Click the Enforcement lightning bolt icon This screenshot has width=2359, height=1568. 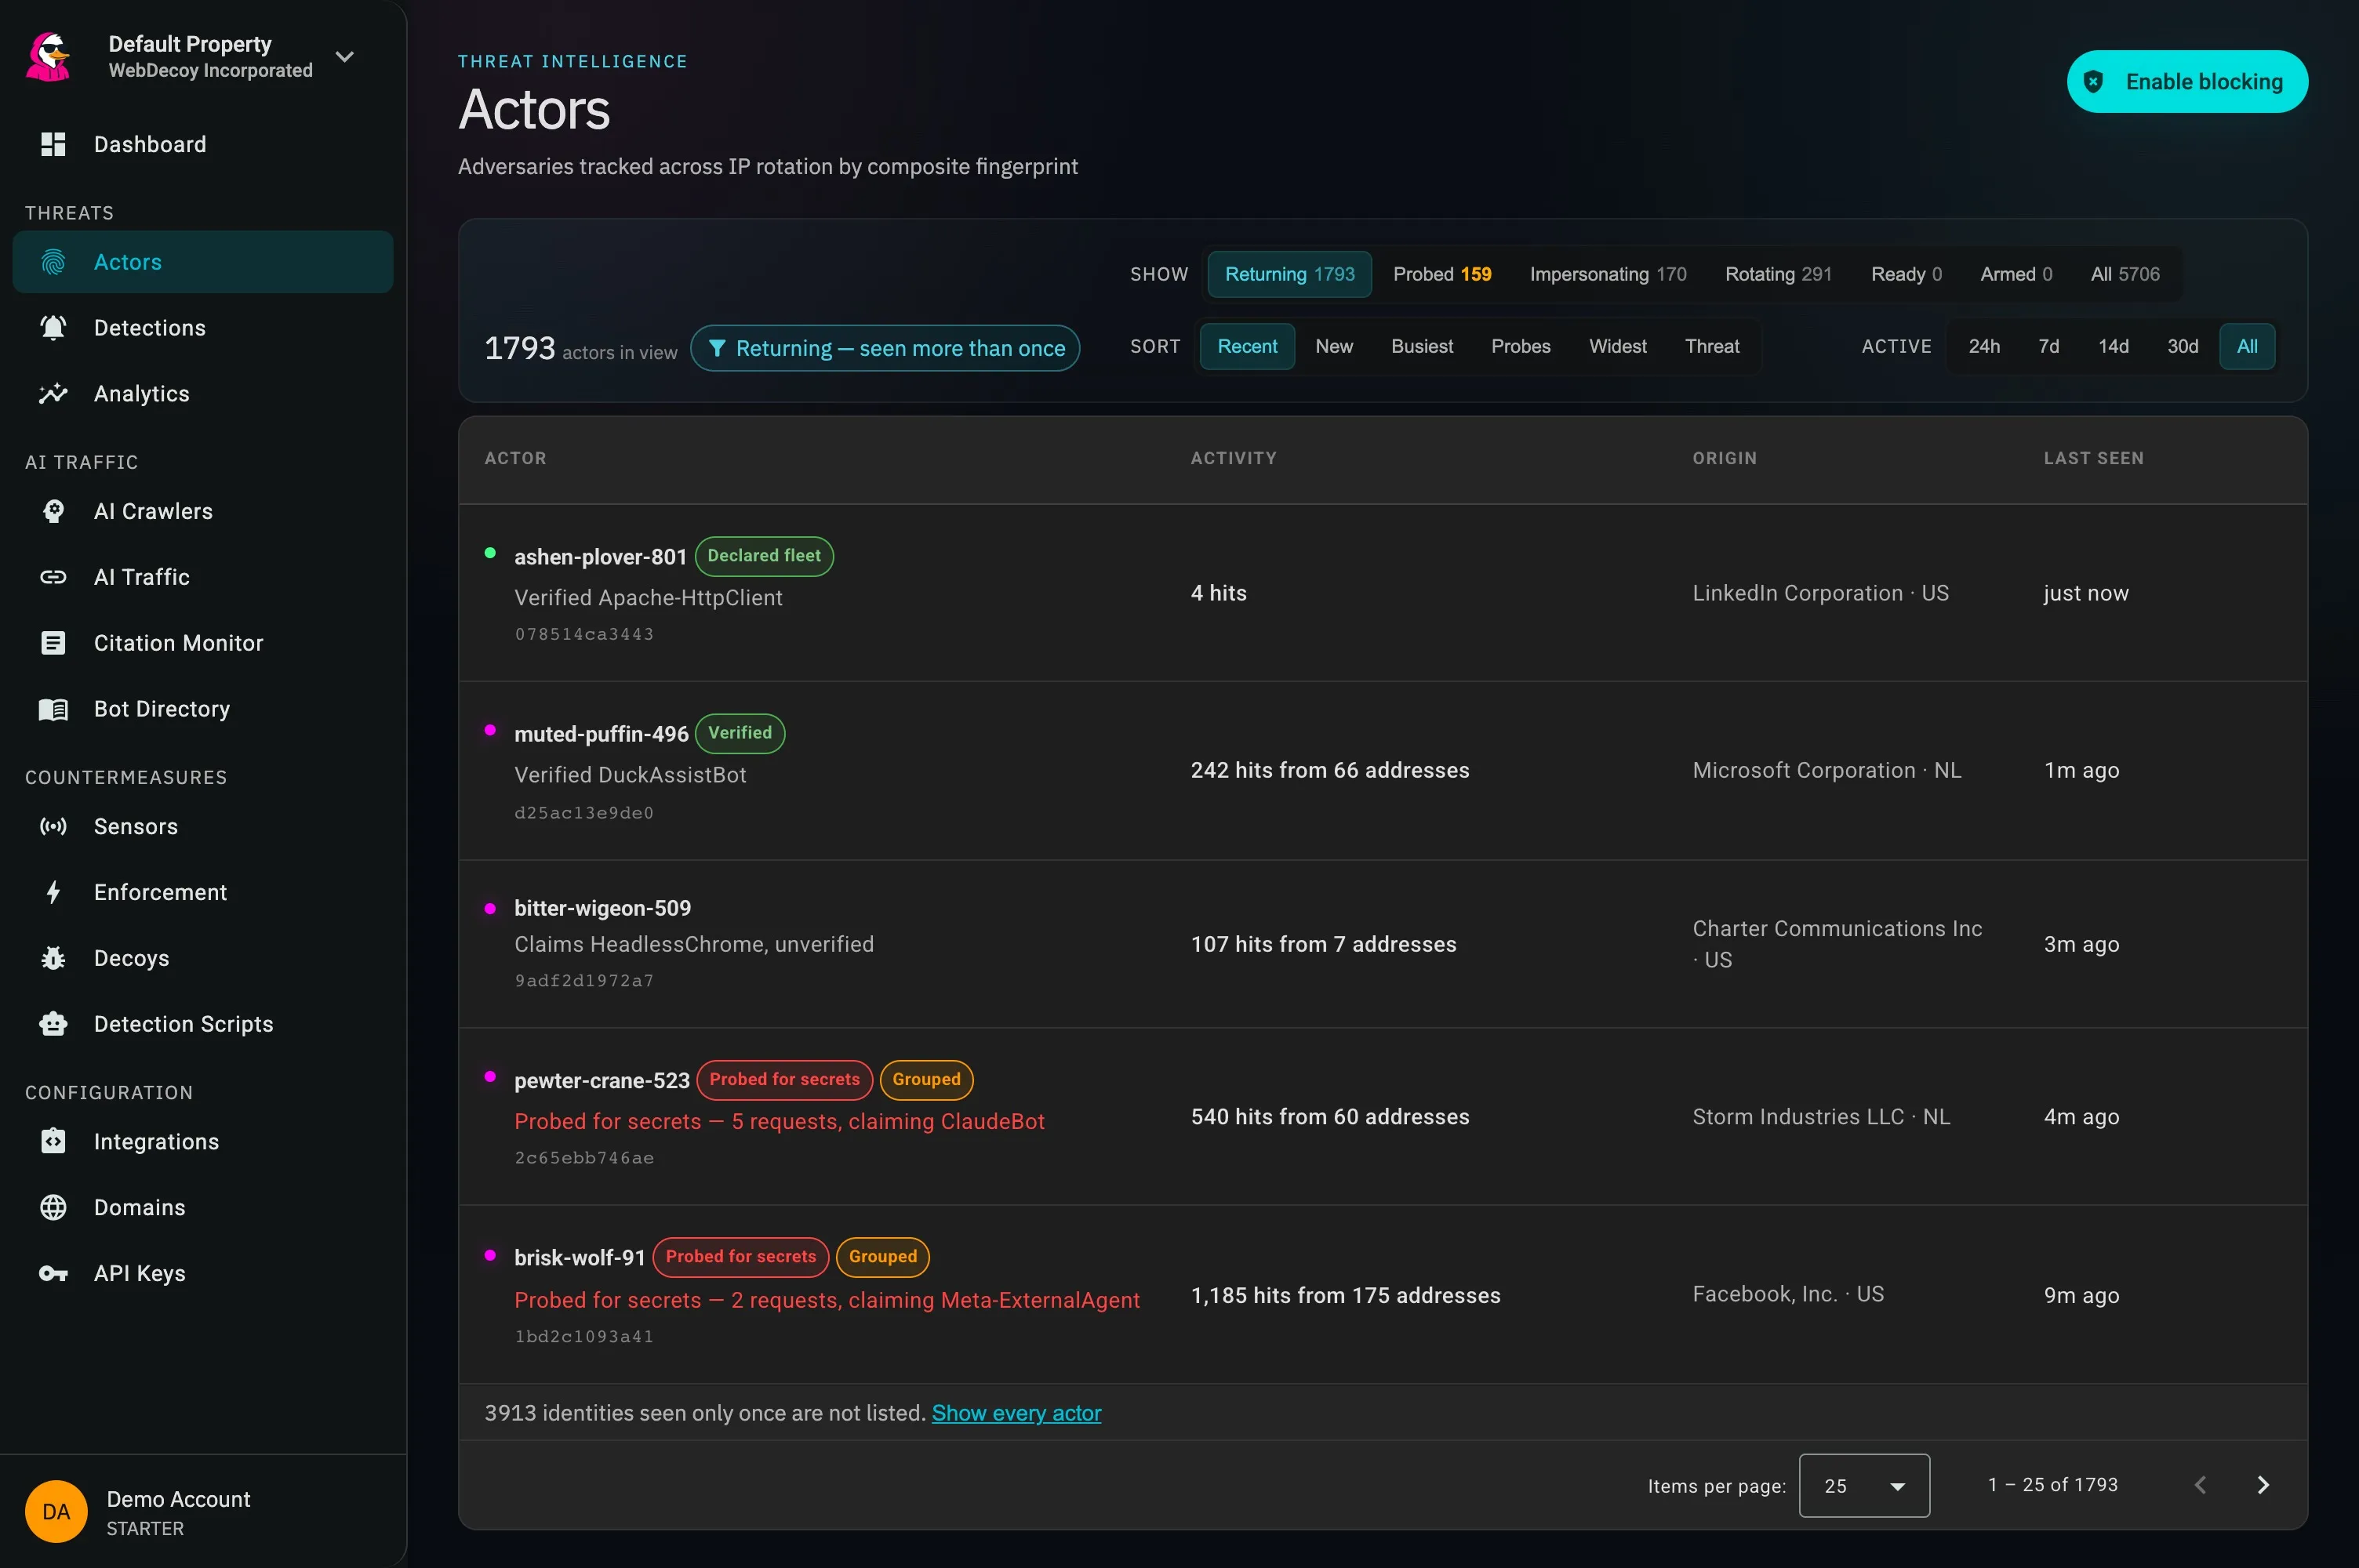point(53,892)
